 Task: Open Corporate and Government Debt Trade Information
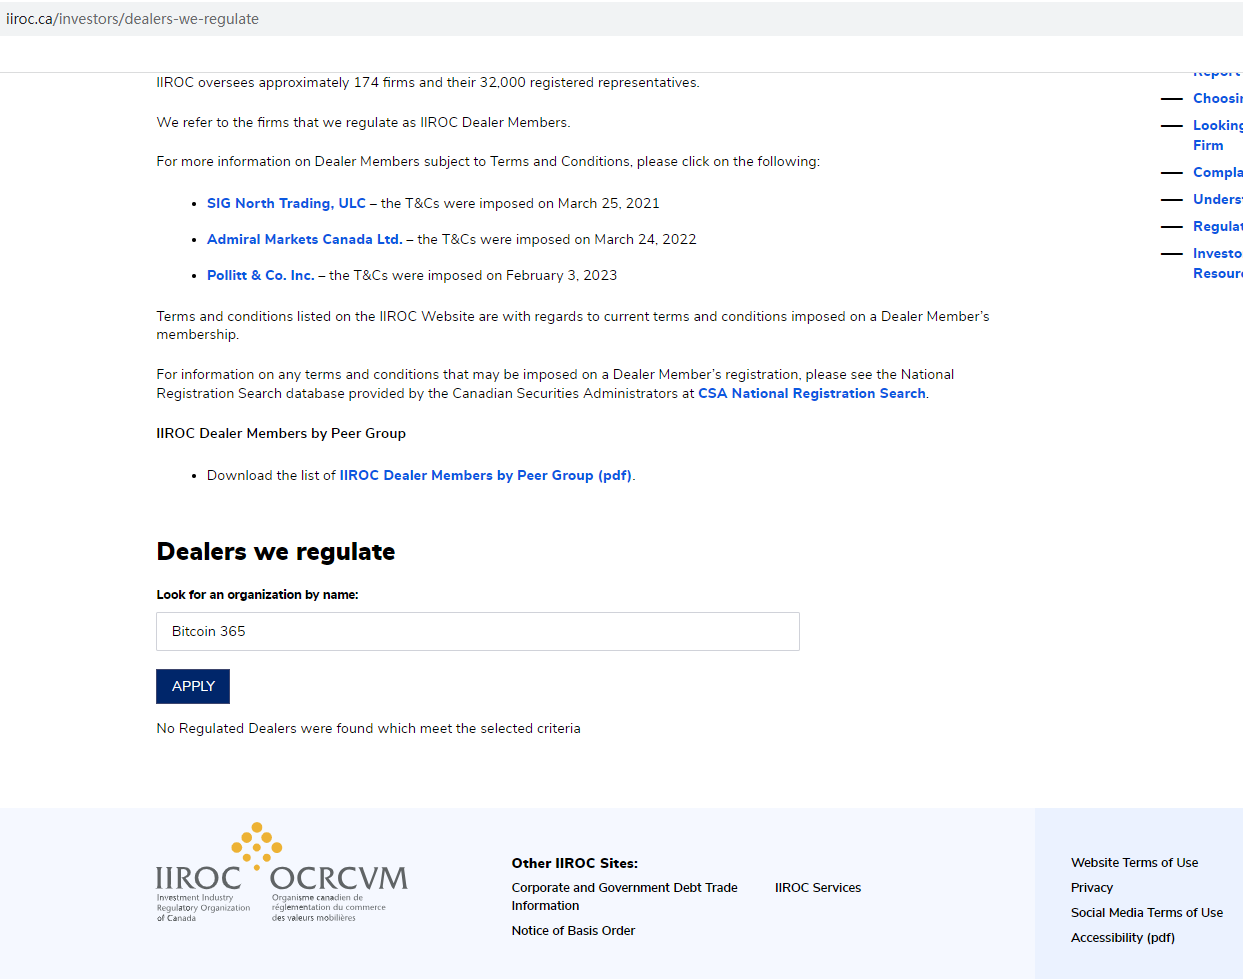coord(624,896)
